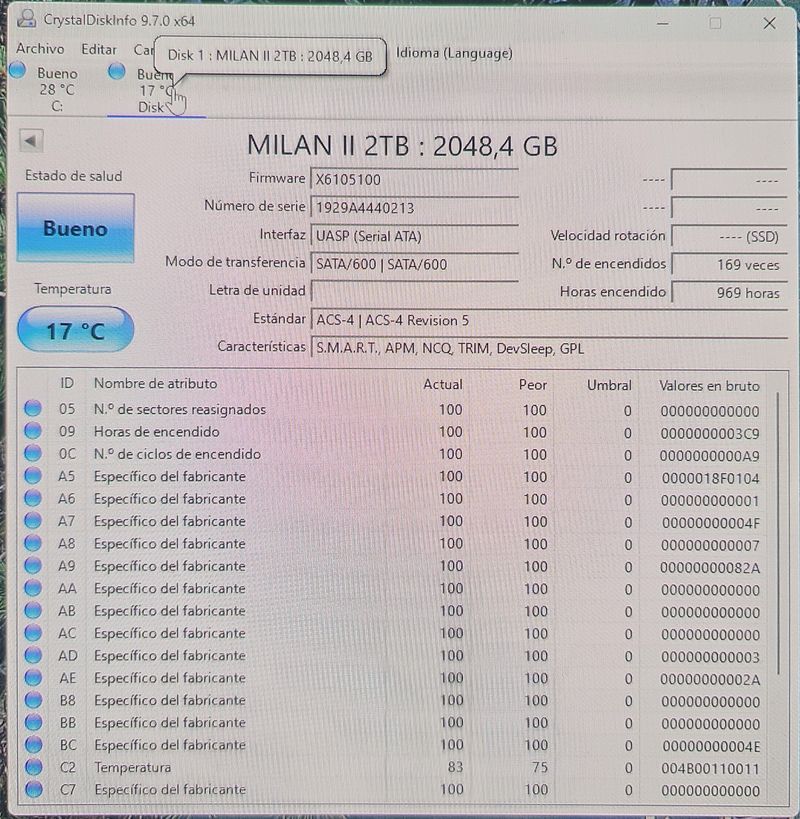
Task: Click the status dot for attribute C7
Action: tap(33, 789)
